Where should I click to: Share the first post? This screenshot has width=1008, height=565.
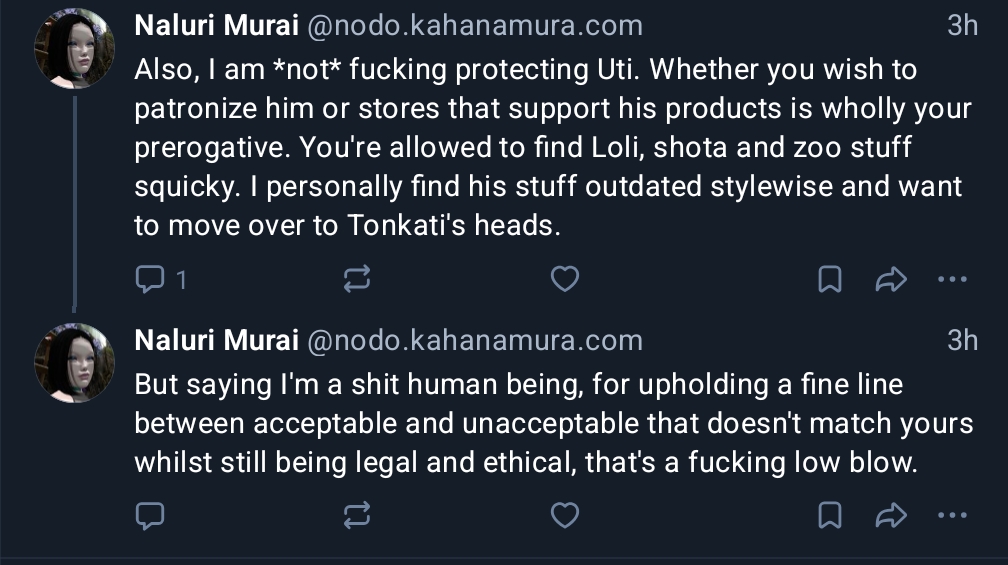[890, 280]
